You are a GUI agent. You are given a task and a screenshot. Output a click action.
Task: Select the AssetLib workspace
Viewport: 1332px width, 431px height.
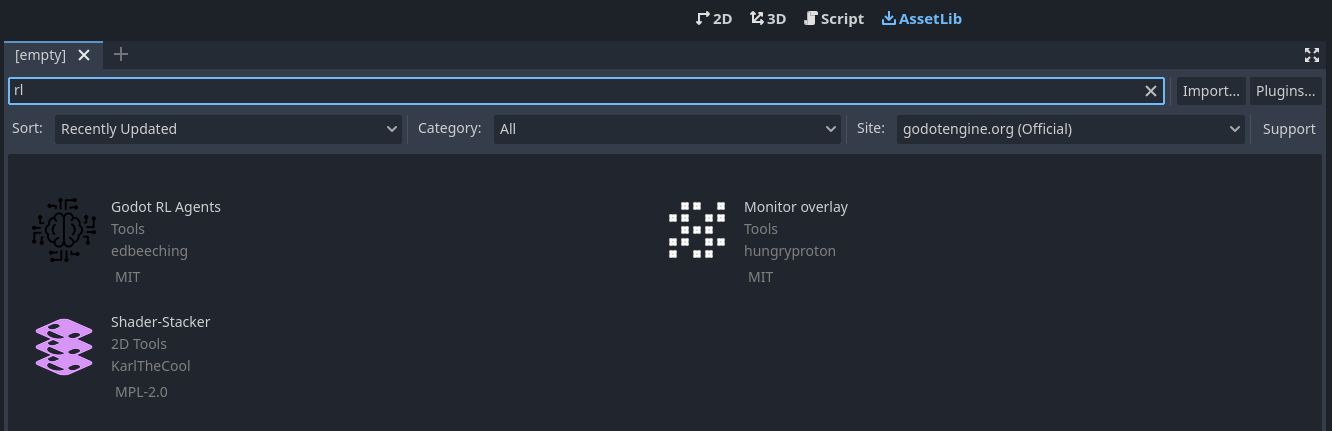click(x=921, y=18)
